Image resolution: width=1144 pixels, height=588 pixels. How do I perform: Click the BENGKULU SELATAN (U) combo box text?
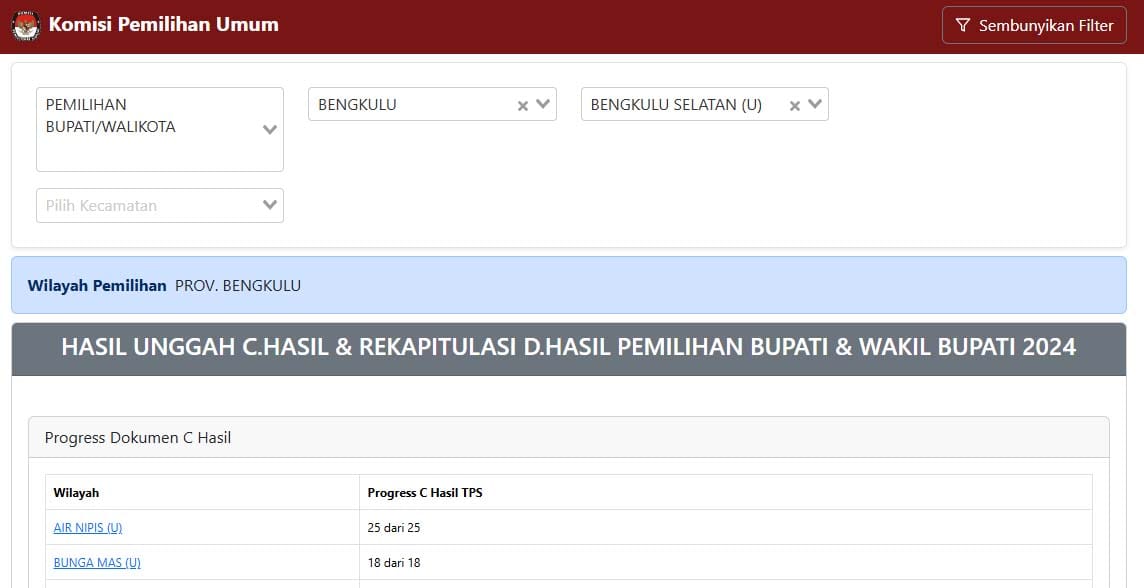tap(680, 104)
